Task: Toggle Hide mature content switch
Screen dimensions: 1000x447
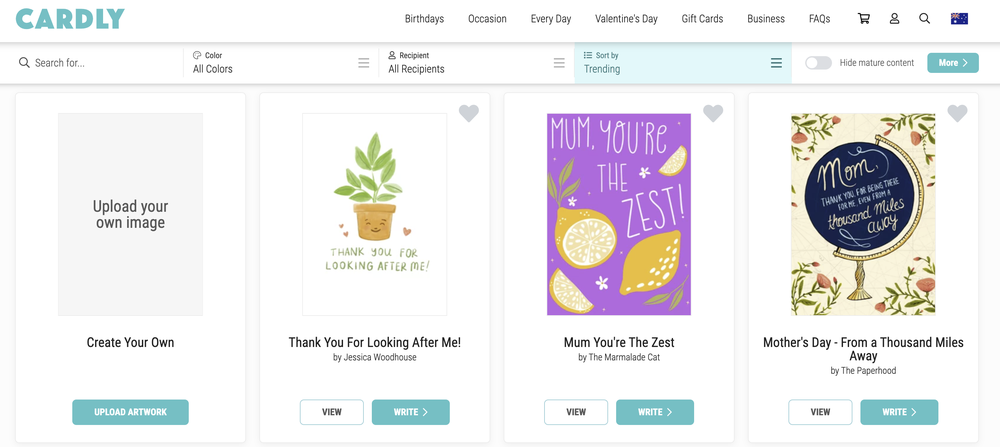Action: tap(818, 62)
